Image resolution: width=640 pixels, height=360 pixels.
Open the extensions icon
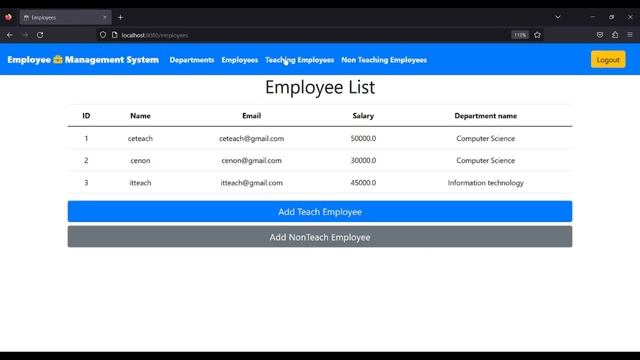click(x=615, y=35)
